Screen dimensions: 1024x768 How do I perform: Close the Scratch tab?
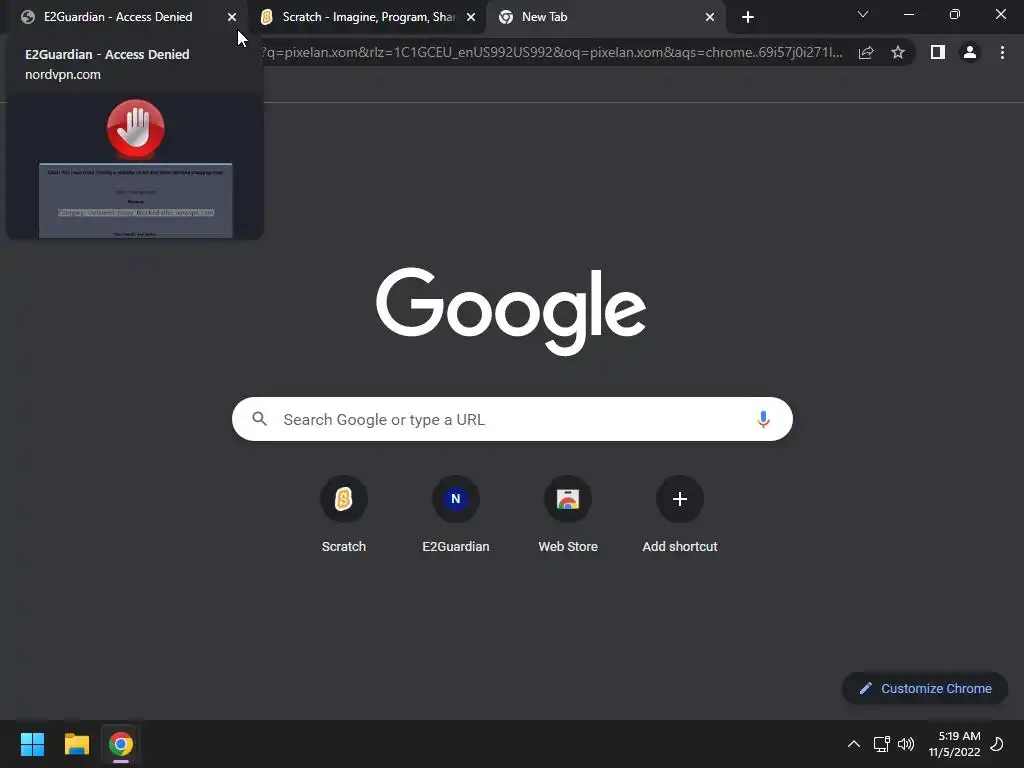click(x=471, y=17)
